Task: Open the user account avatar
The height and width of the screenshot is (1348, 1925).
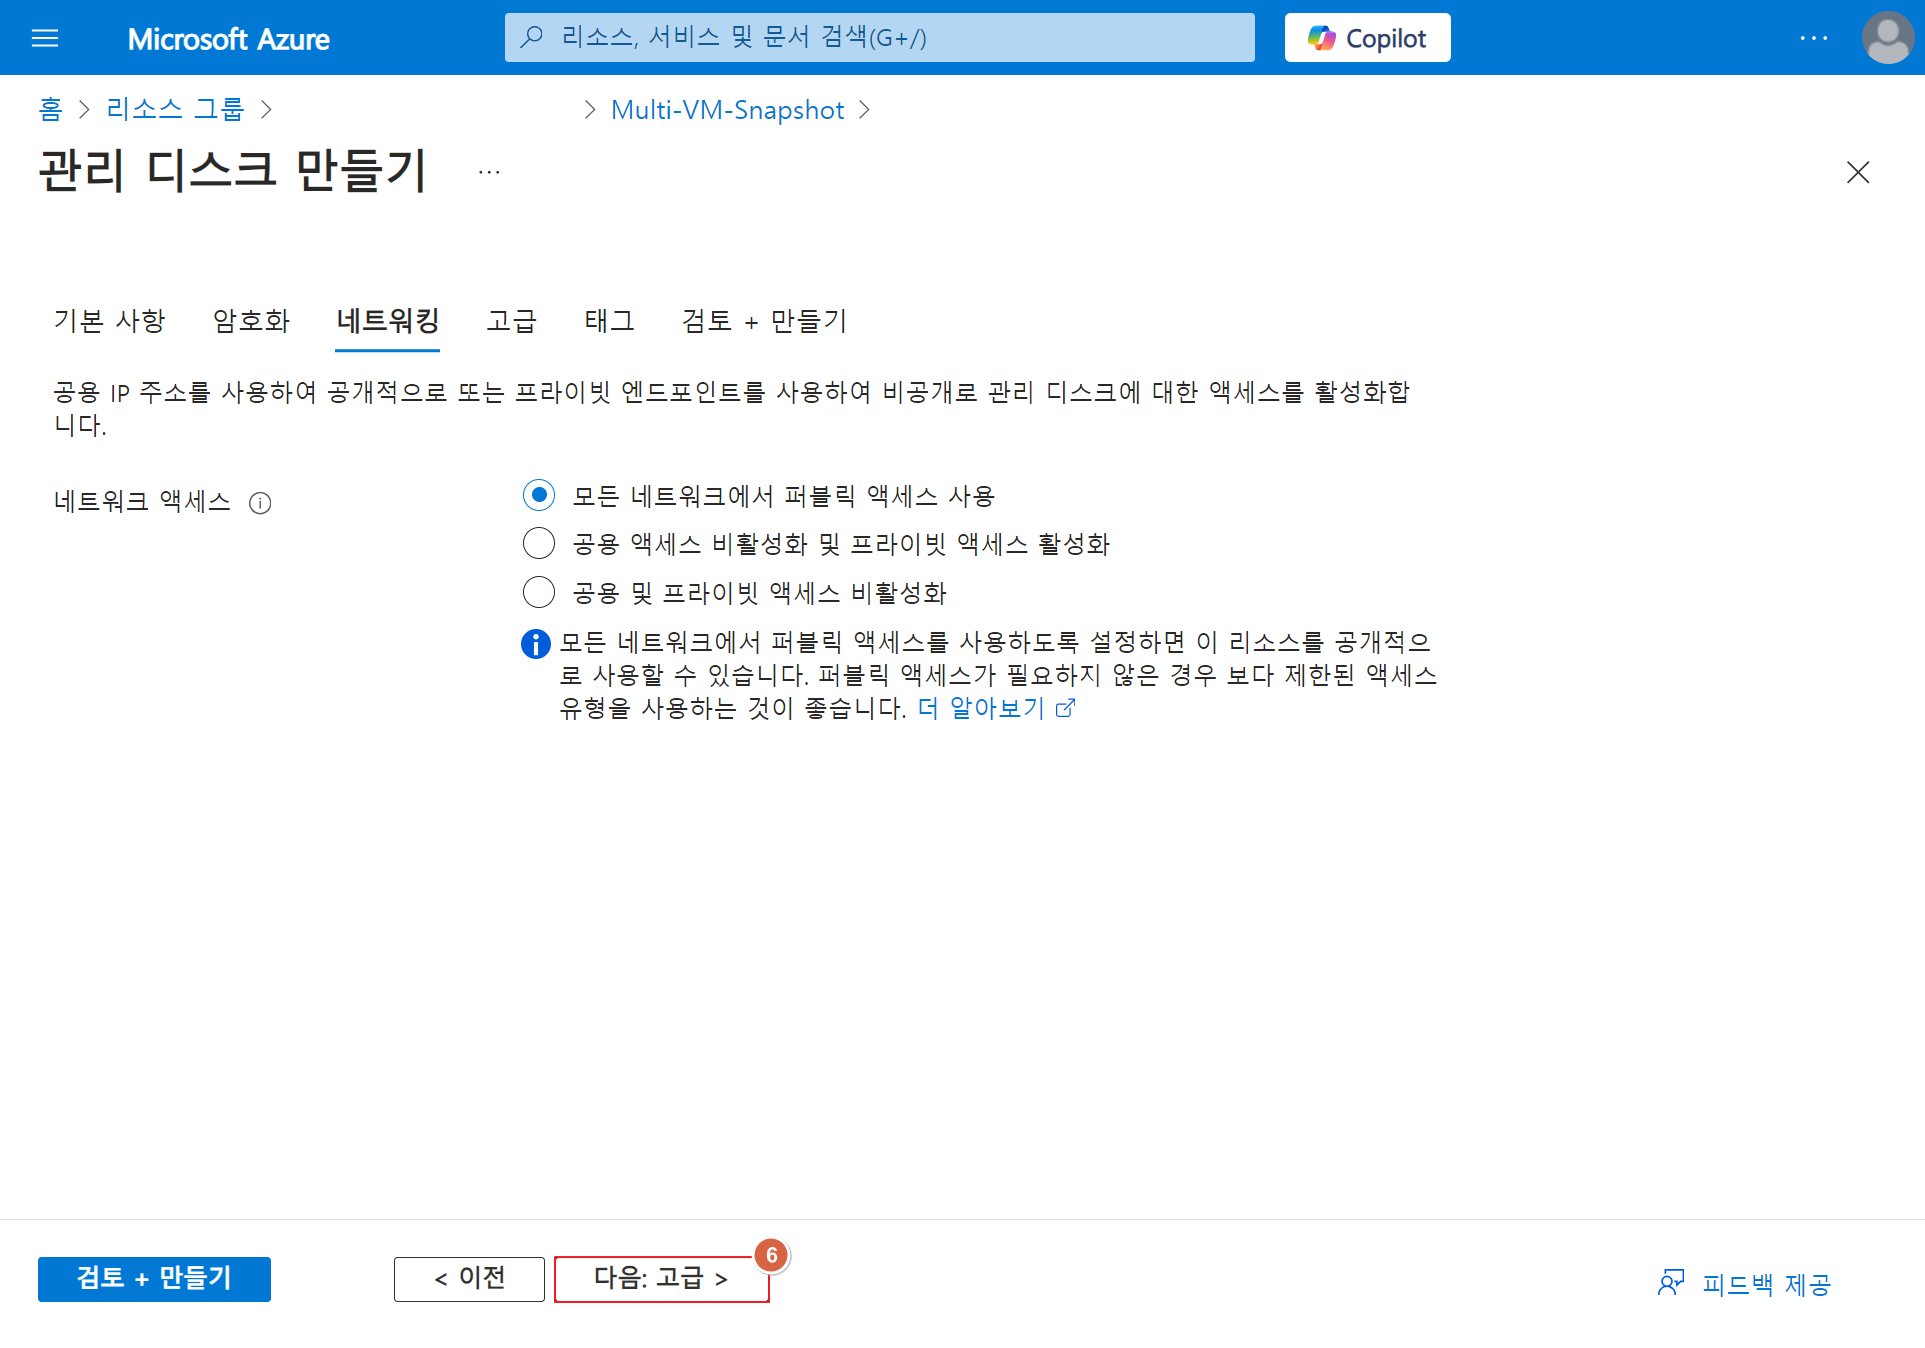Action: [x=1887, y=38]
